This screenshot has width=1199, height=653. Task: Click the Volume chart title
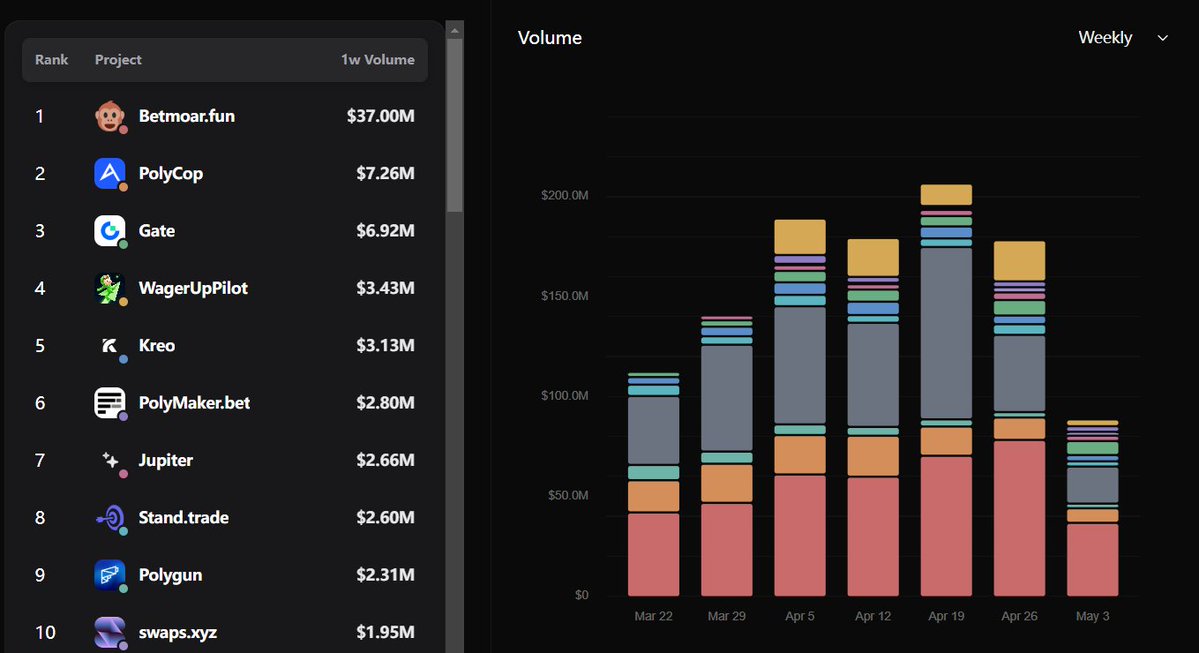tap(550, 38)
